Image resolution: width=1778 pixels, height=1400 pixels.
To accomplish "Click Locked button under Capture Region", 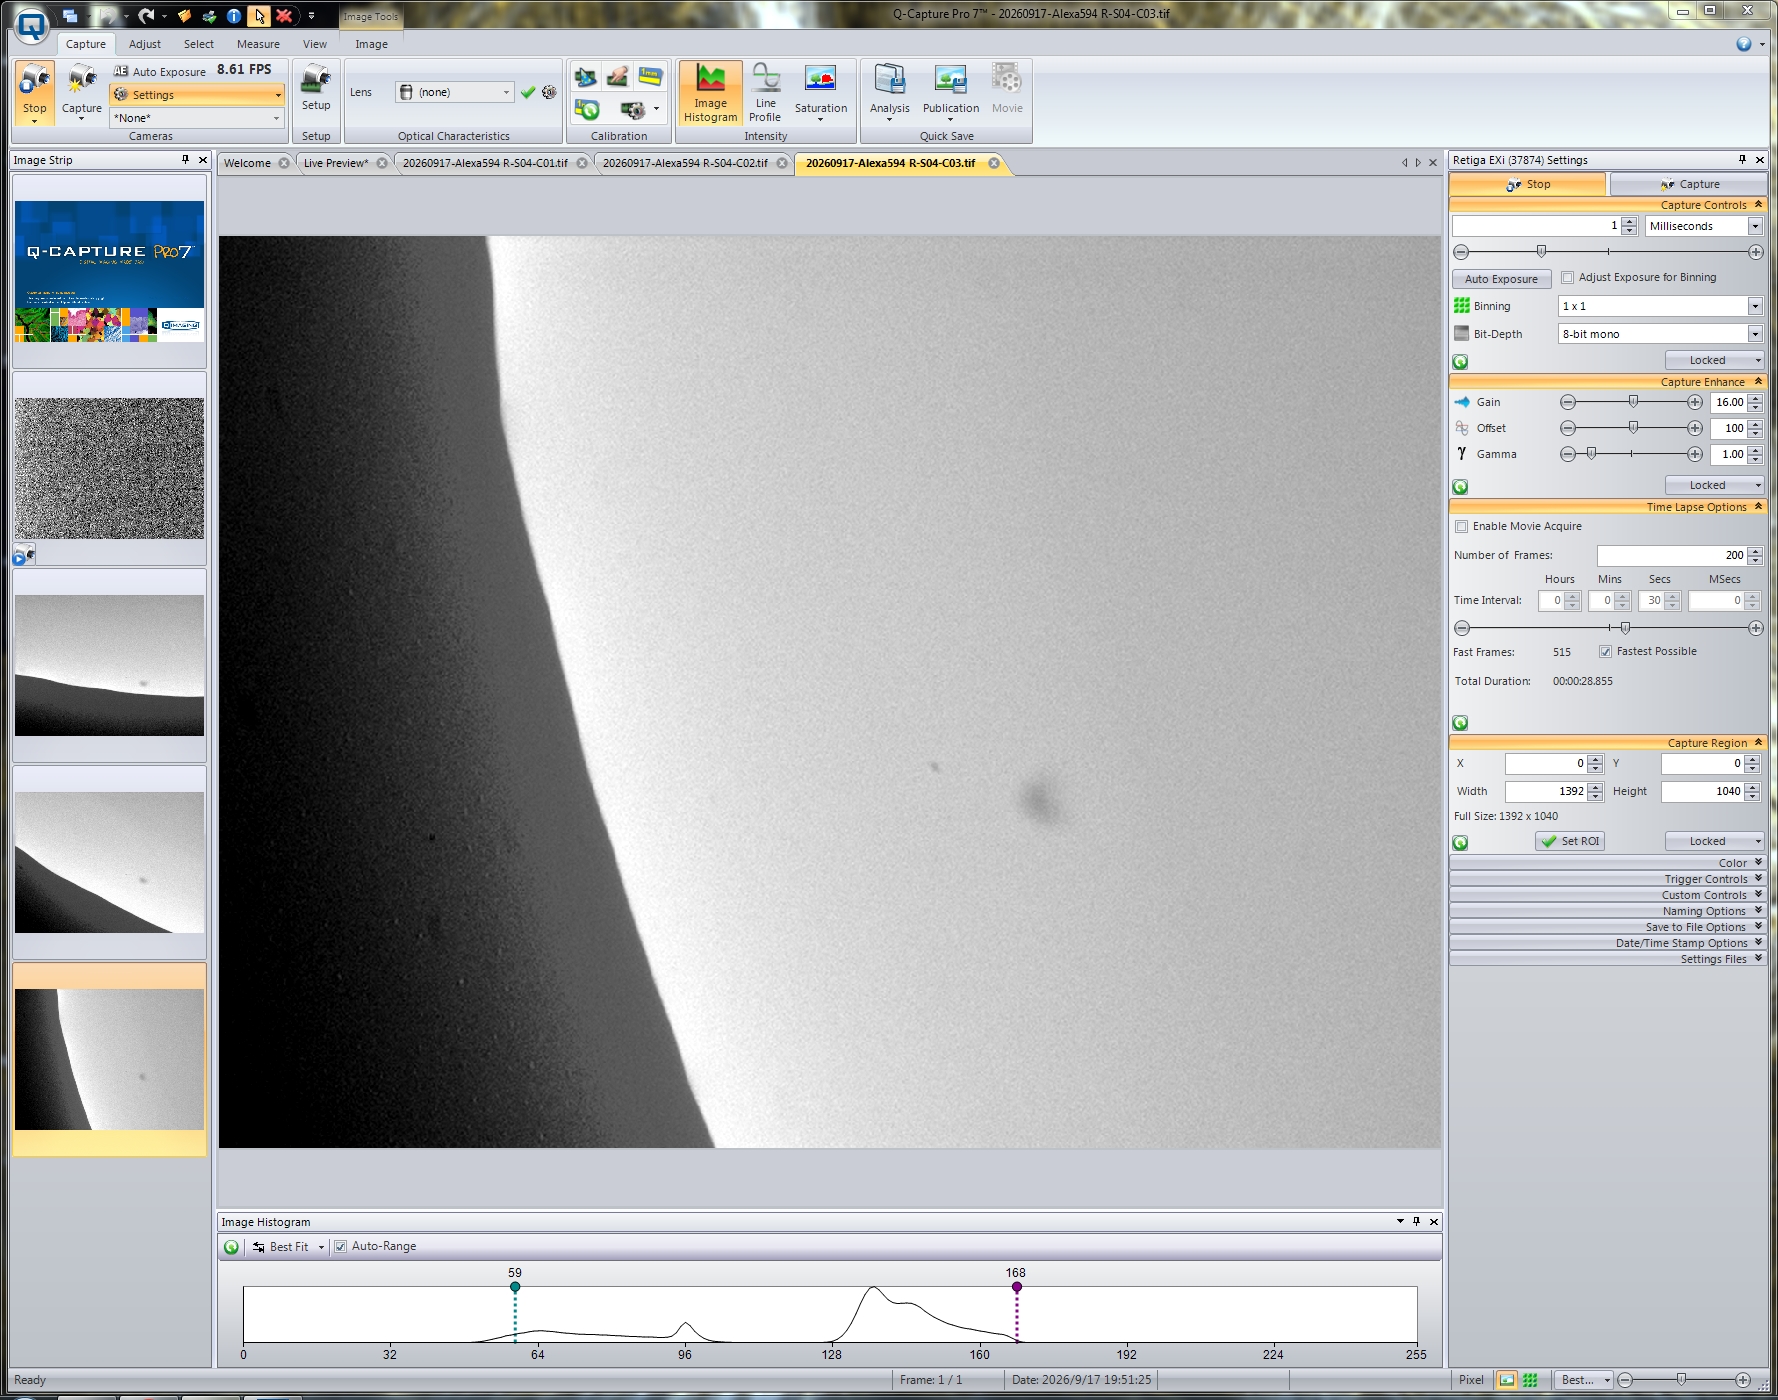I will point(1714,841).
